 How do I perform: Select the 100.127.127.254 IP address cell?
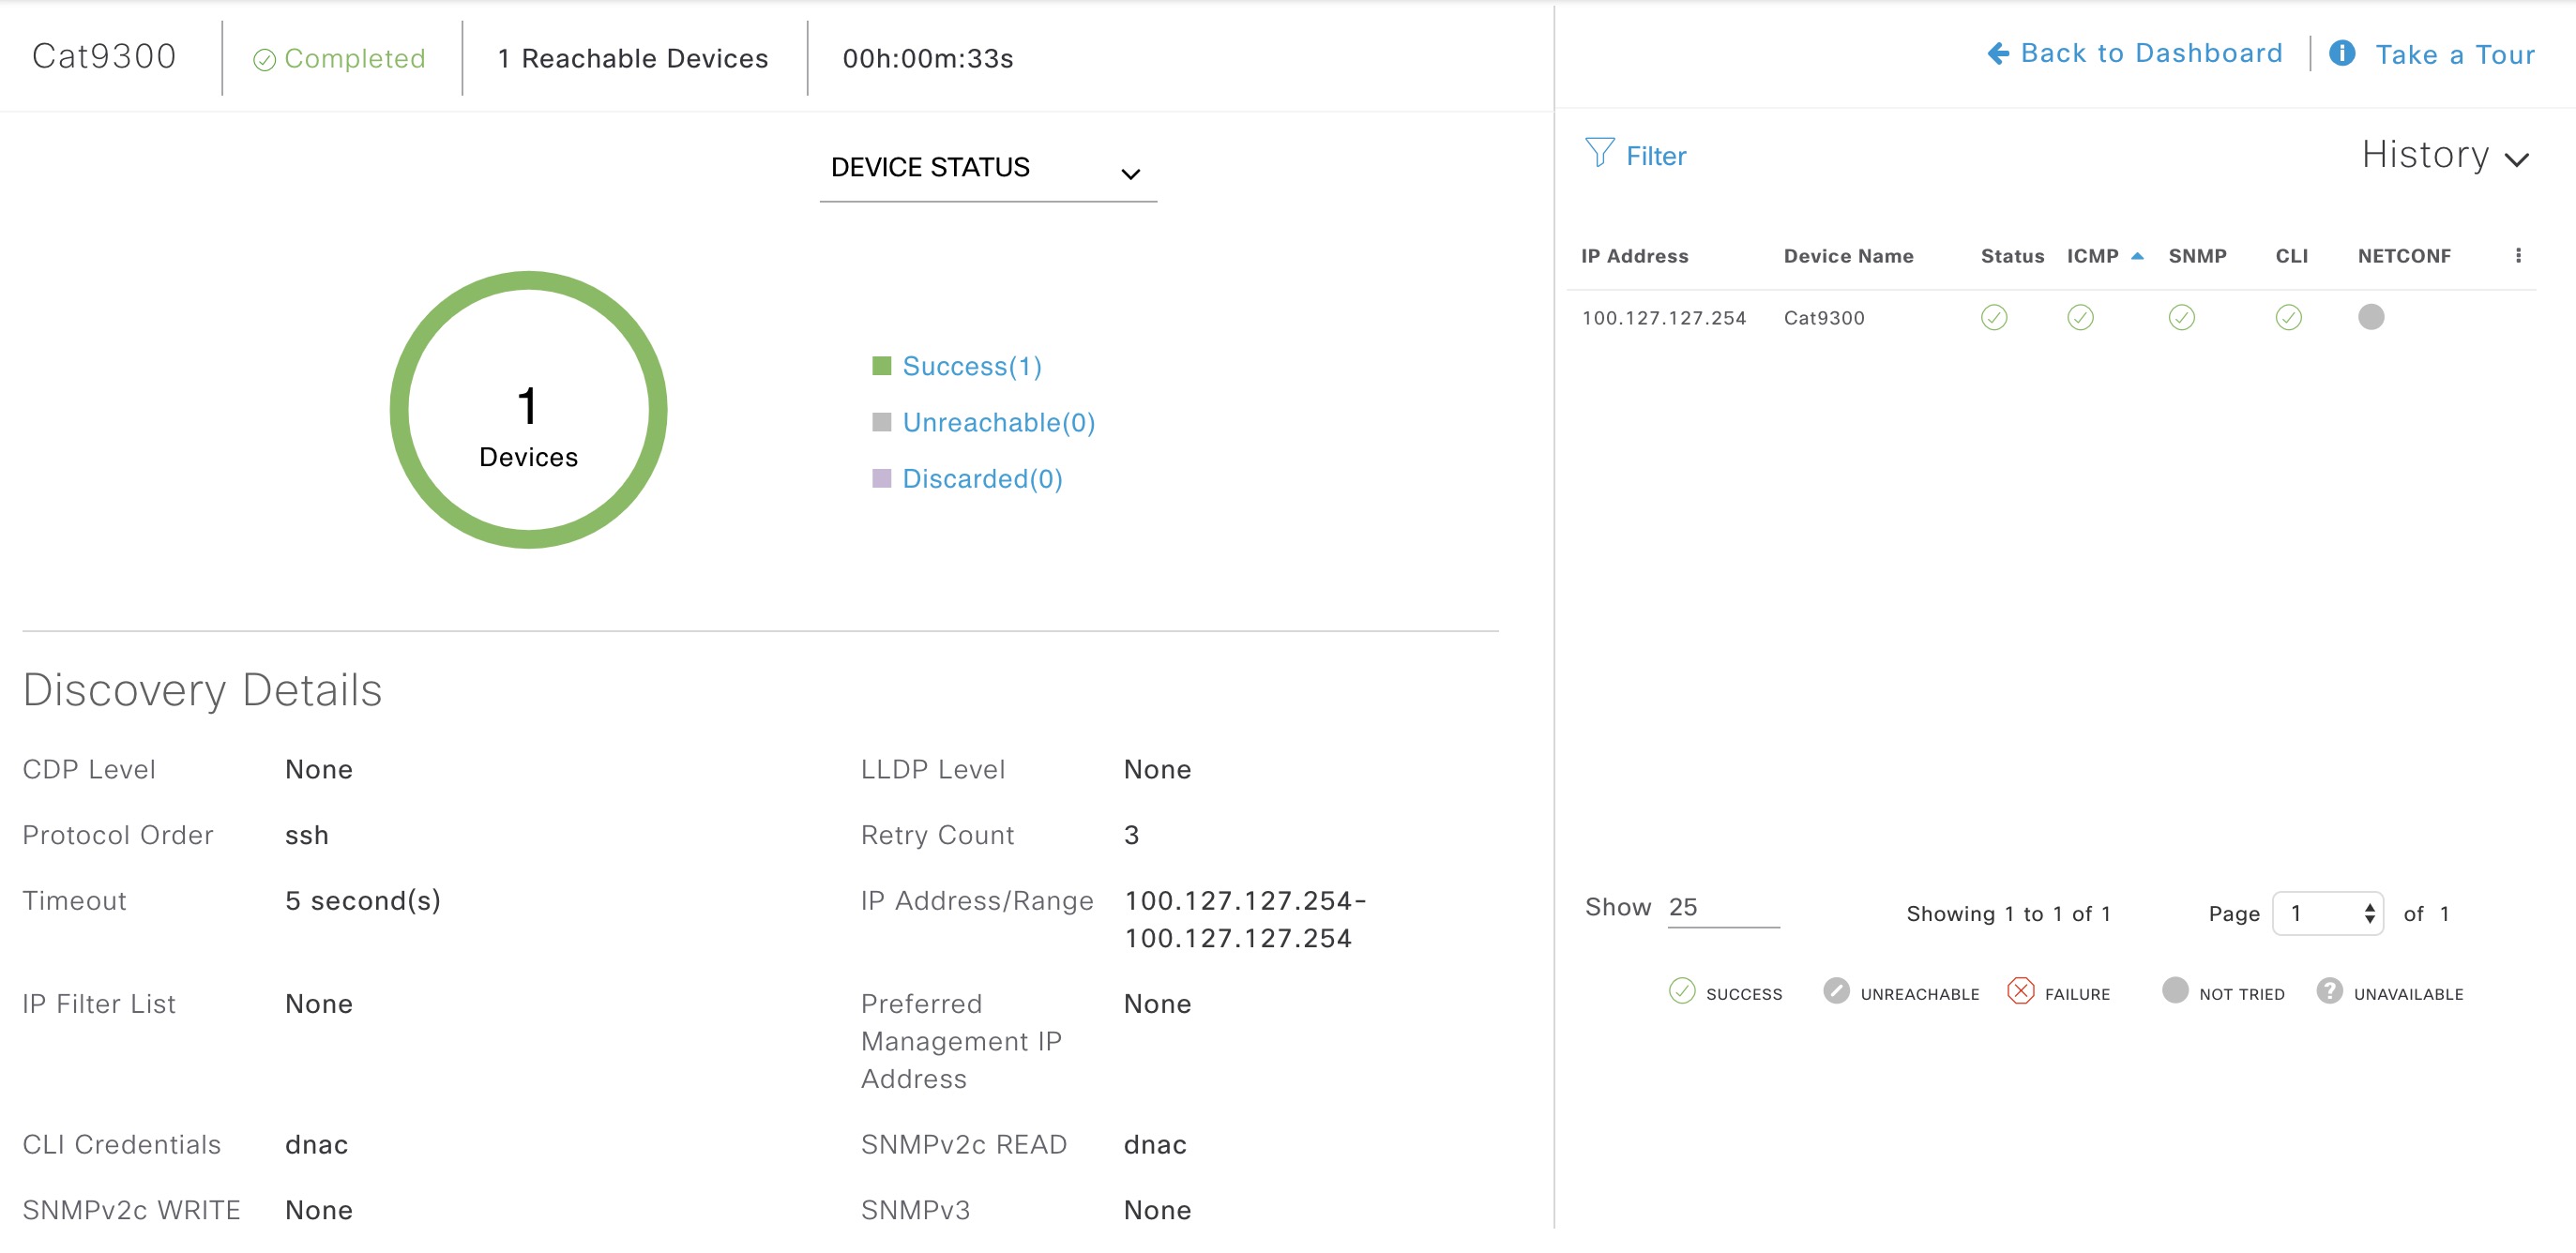[1664, 318]
